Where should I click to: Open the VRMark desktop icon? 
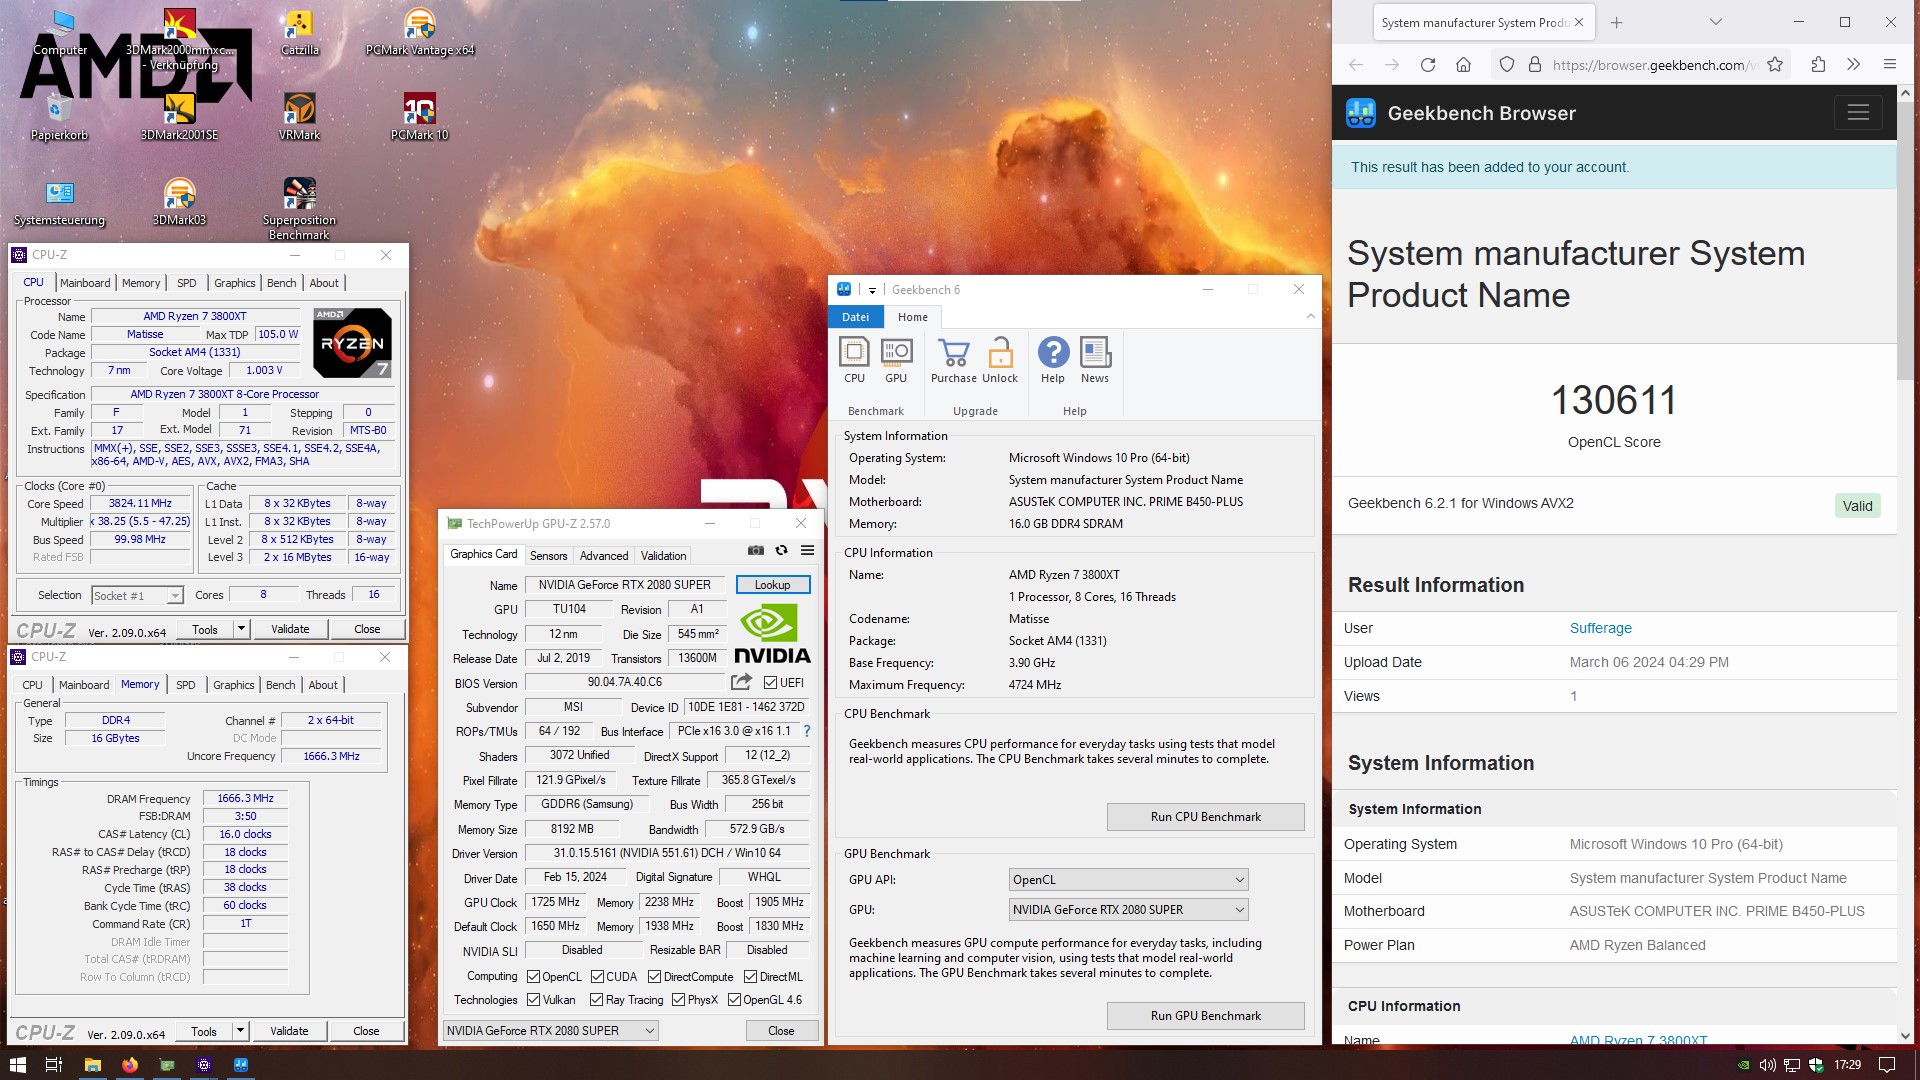pos(299,116)
